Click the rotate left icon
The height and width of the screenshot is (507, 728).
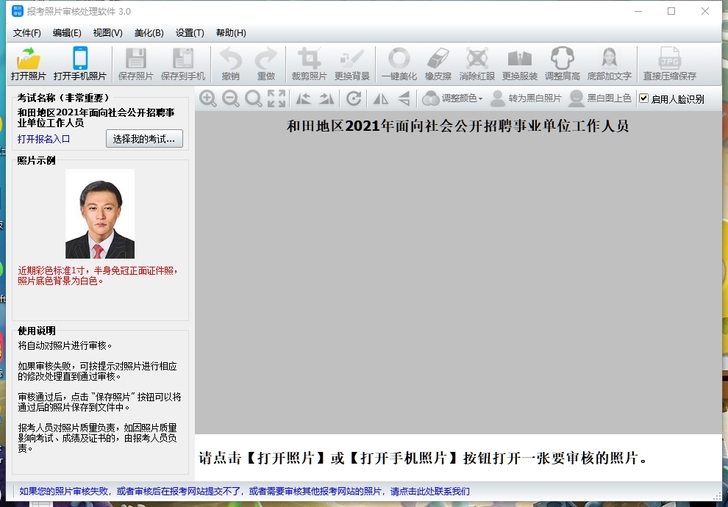click(304, 98)
